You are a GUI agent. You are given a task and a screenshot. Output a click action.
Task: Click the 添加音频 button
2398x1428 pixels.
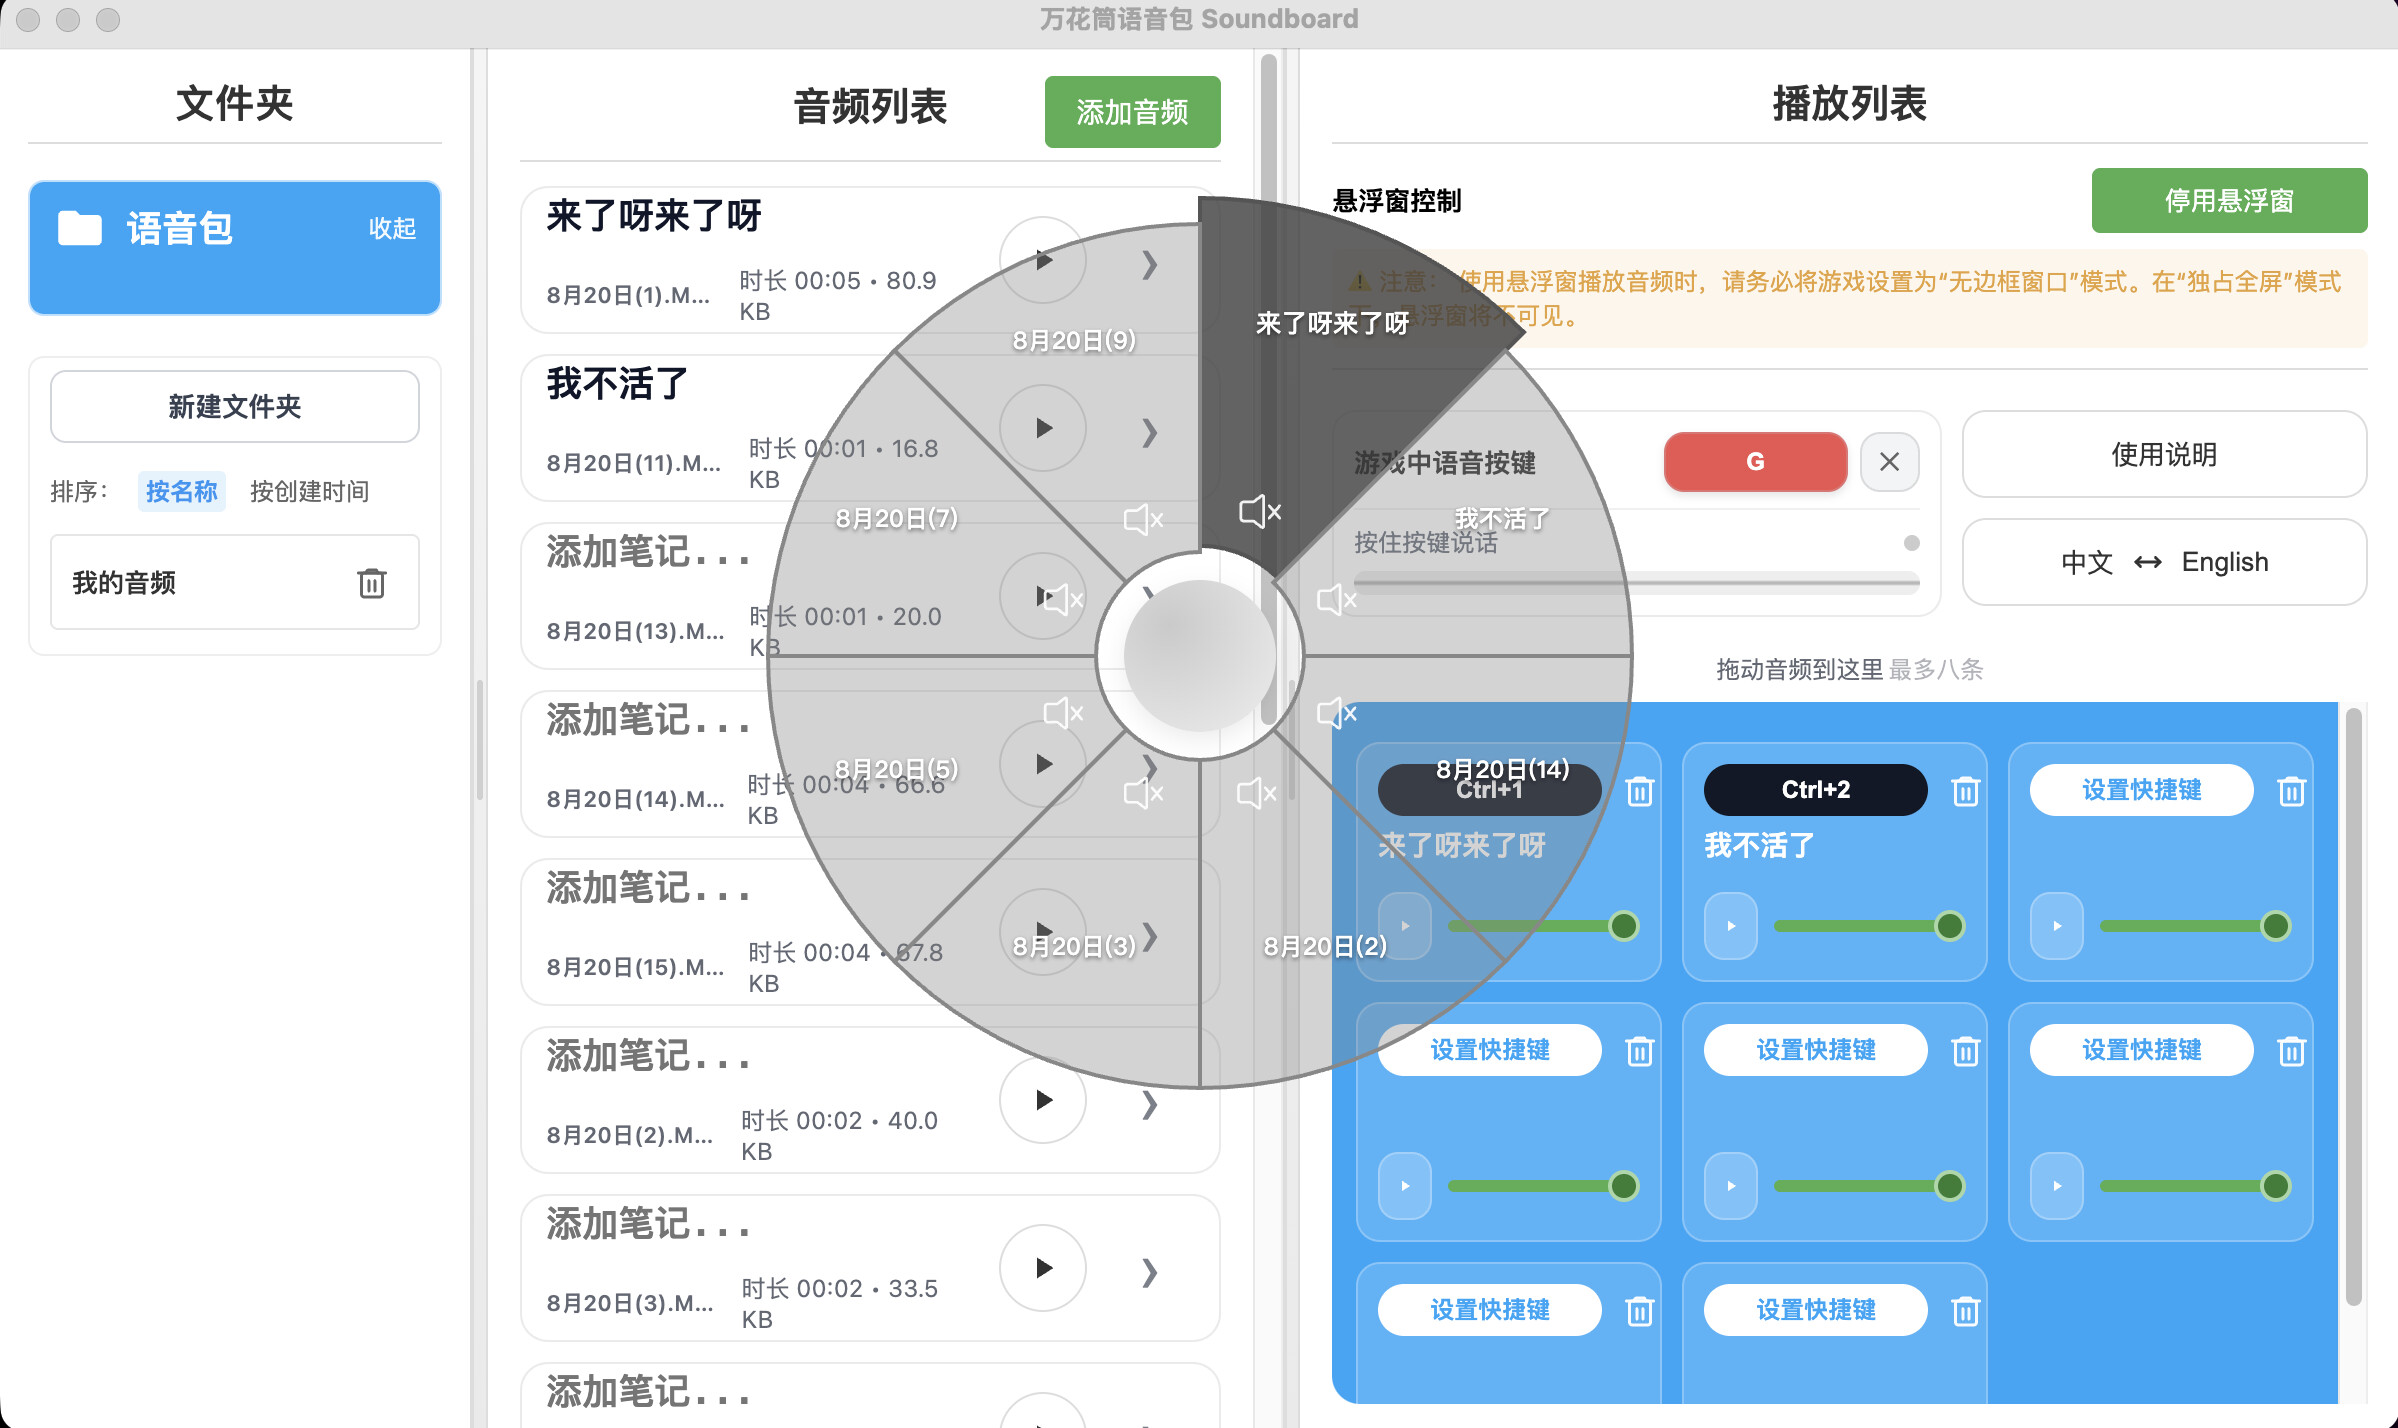coord(1131,112)
